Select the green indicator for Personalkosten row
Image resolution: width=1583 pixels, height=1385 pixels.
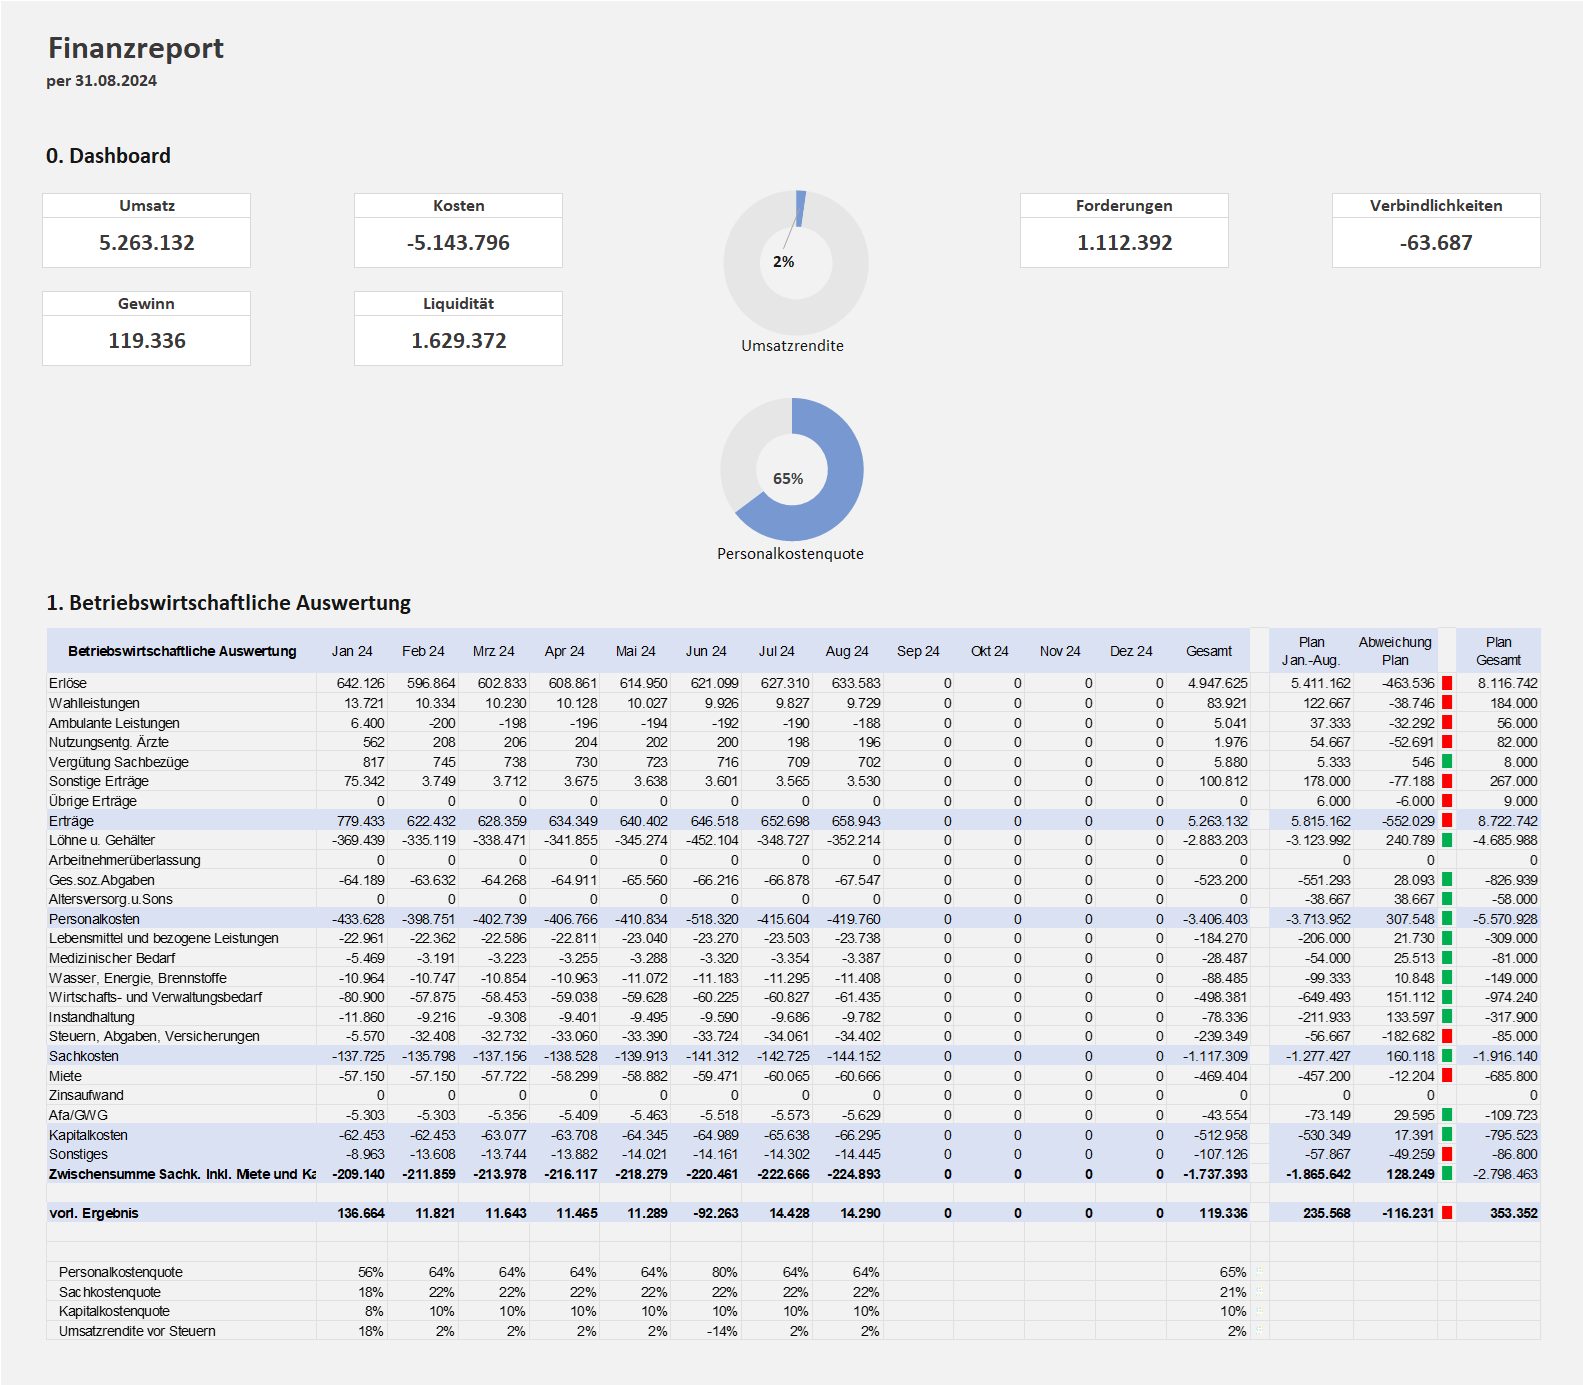click(1446, 919)
